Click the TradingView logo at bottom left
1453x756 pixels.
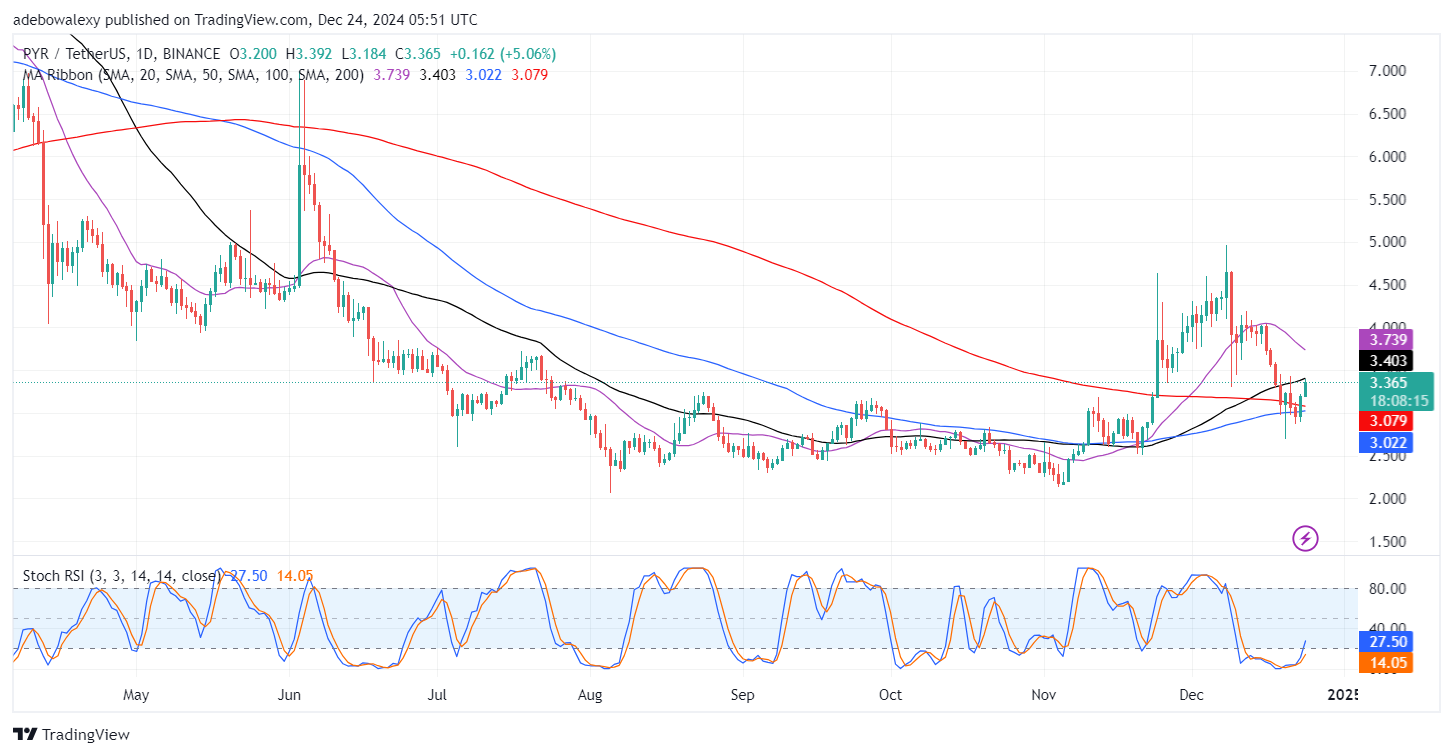tap(71, 734)
